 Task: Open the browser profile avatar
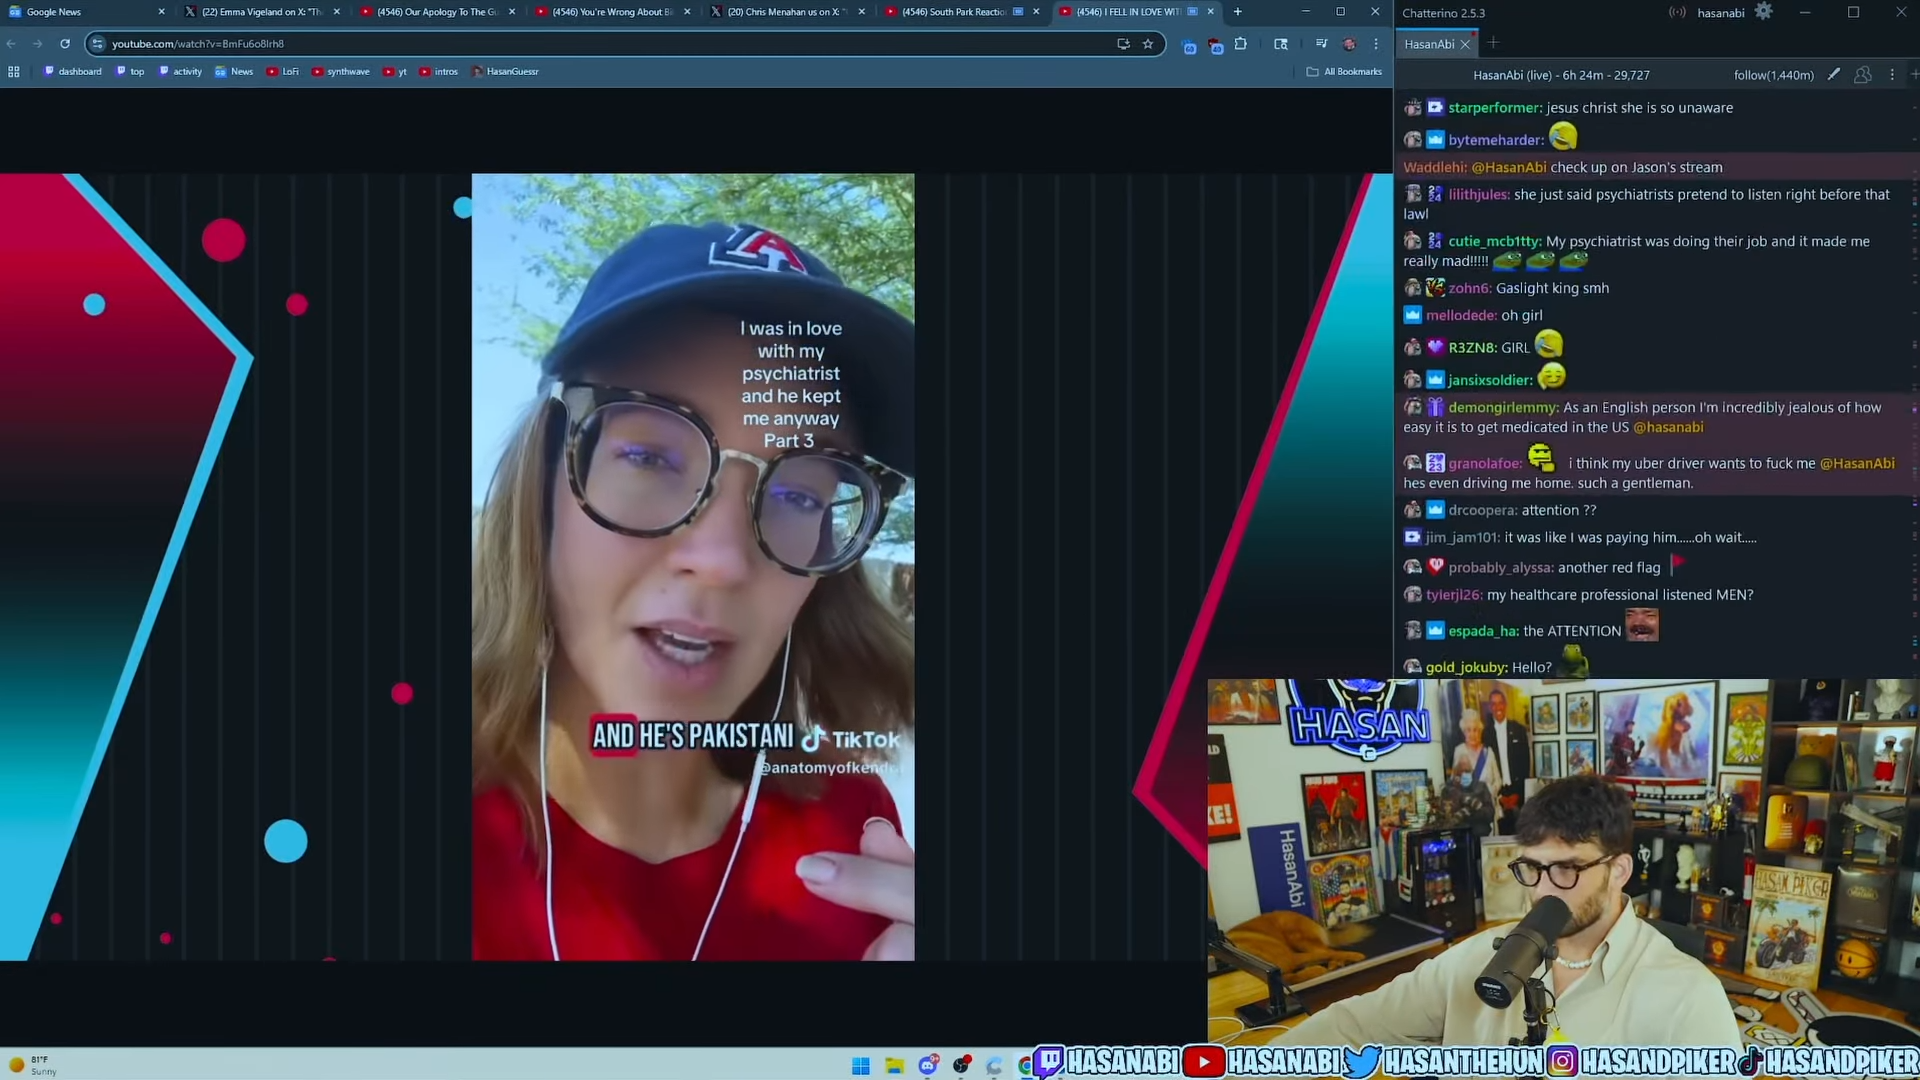pyautogui.click(x=1349, y=44)
